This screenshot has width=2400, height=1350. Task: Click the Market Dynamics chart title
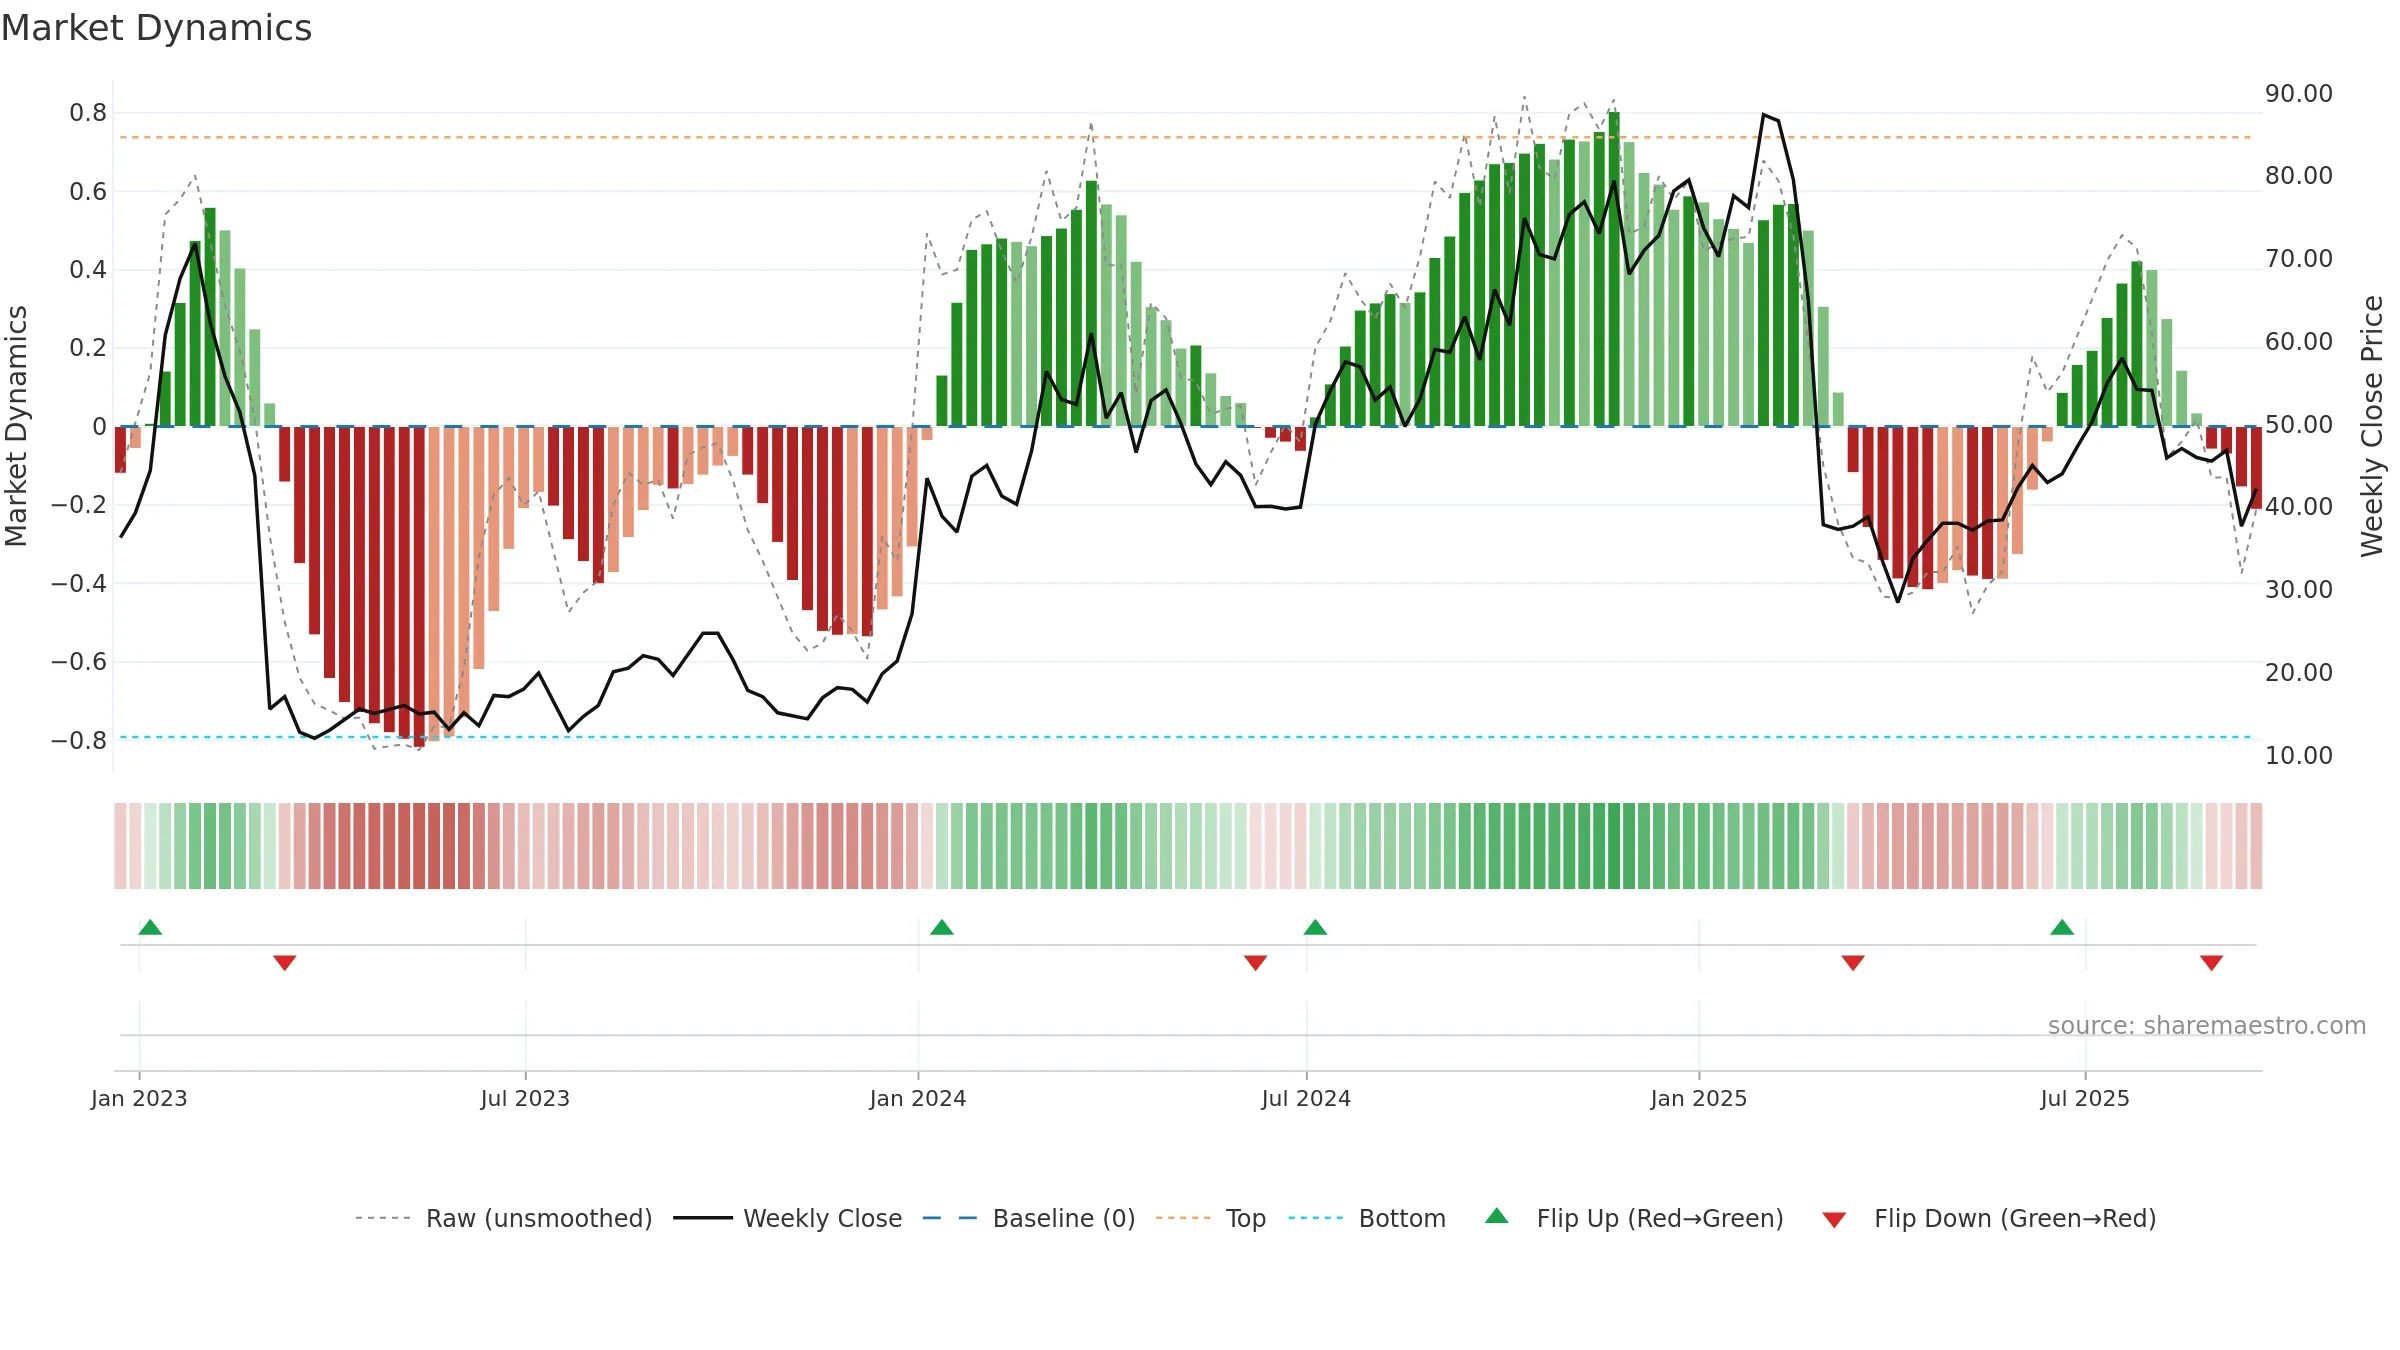tap(156, 28)
